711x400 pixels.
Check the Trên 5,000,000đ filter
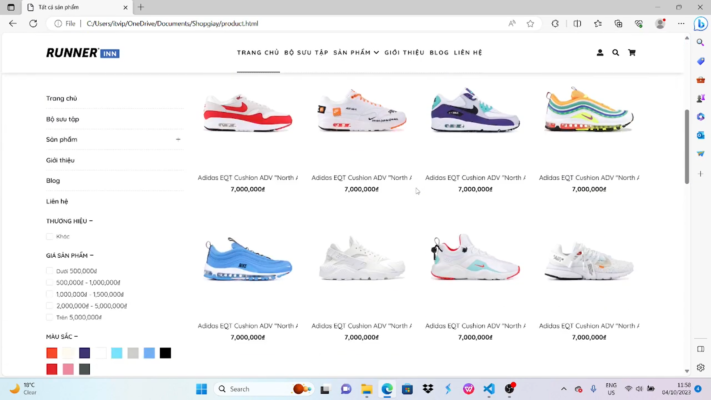pos(49,317)
